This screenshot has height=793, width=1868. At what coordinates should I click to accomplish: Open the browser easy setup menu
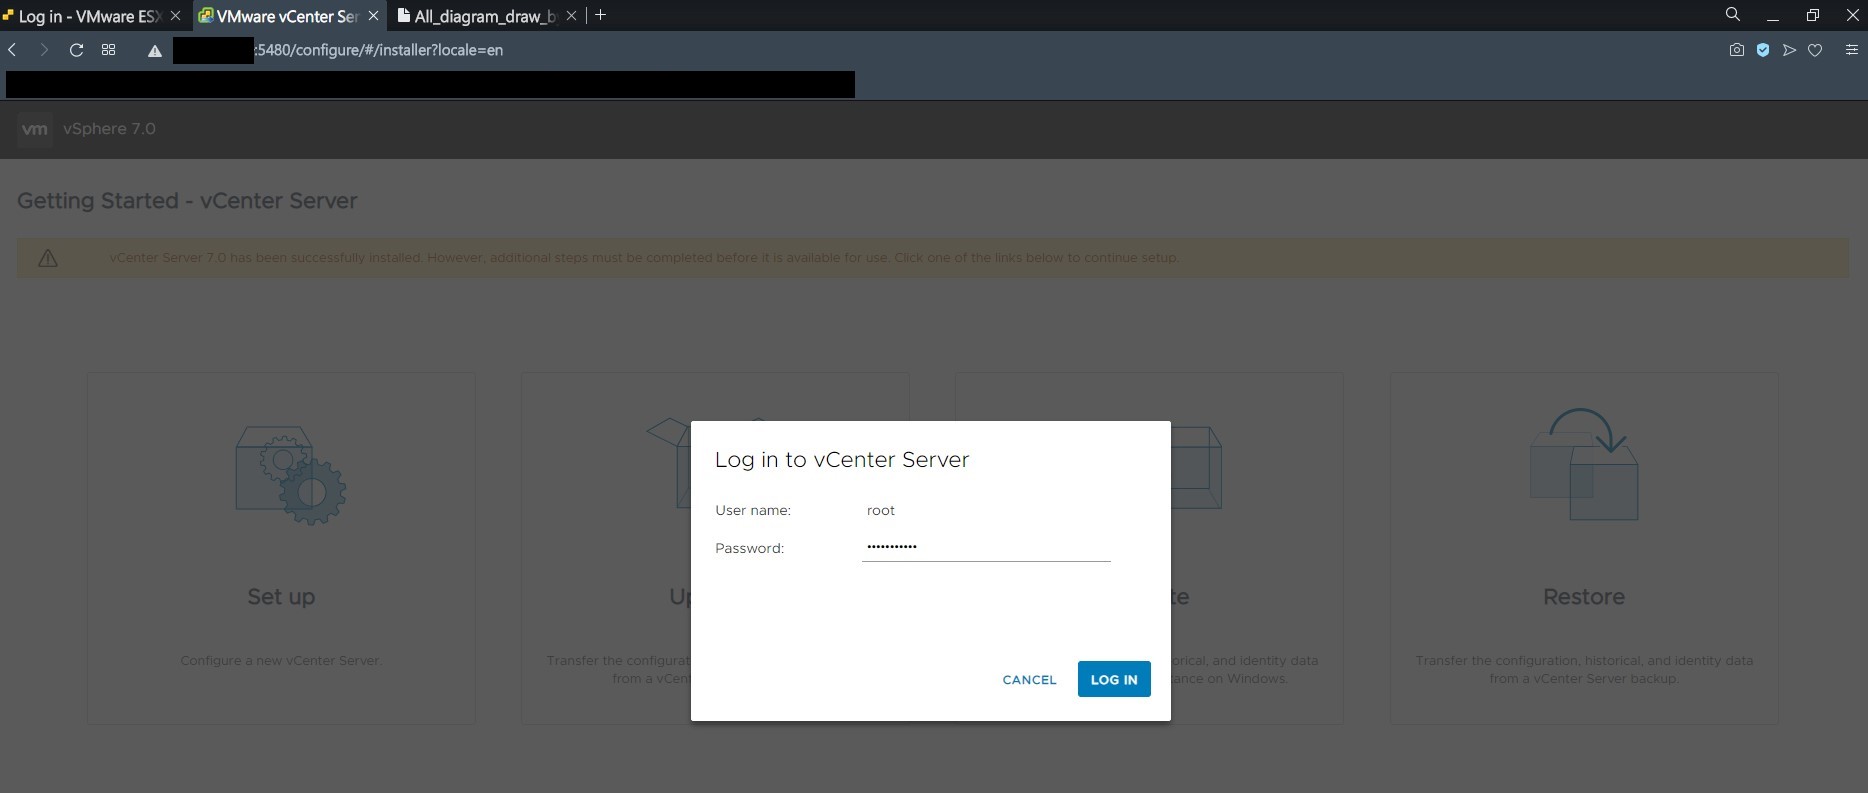point(1851,50)
